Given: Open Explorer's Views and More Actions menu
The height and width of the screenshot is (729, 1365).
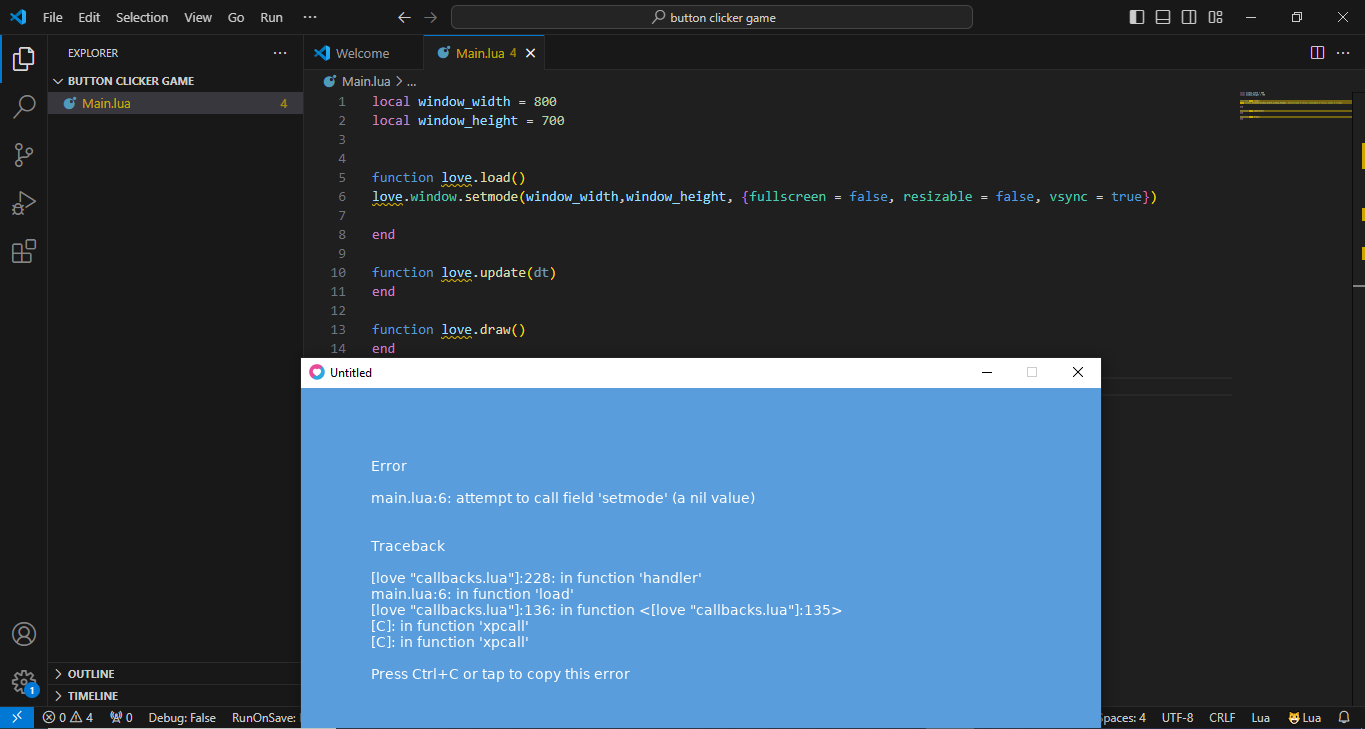Looking at the screenshot, I should [280, 53].
